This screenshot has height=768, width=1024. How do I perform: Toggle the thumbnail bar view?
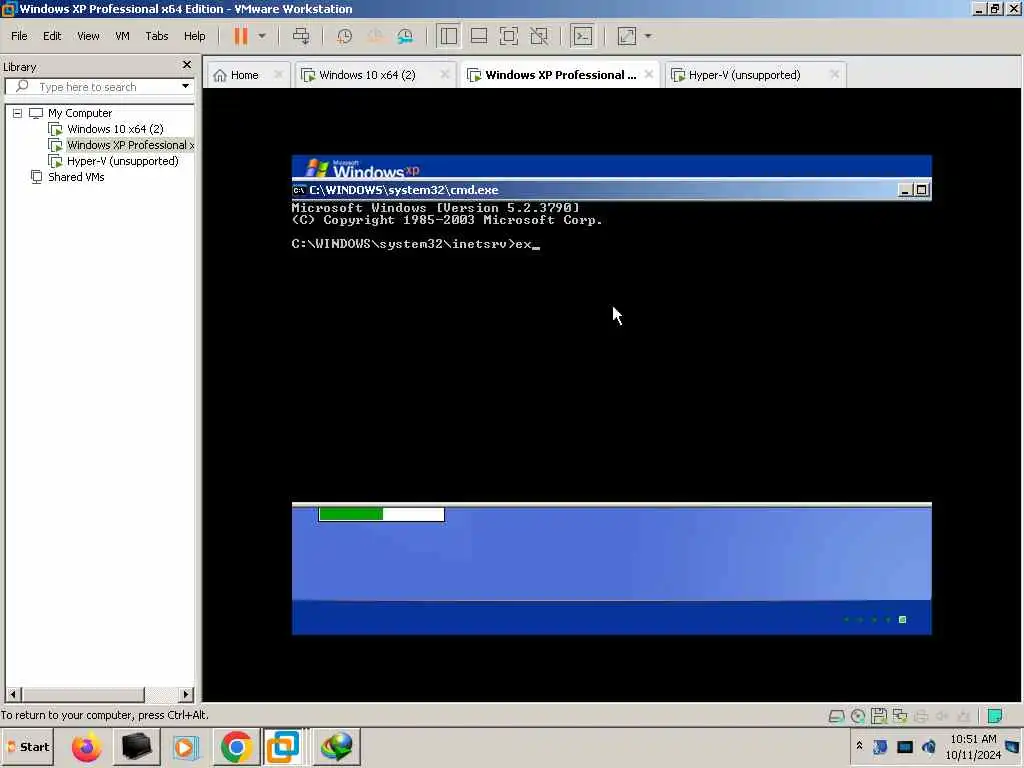click(479, 36)
